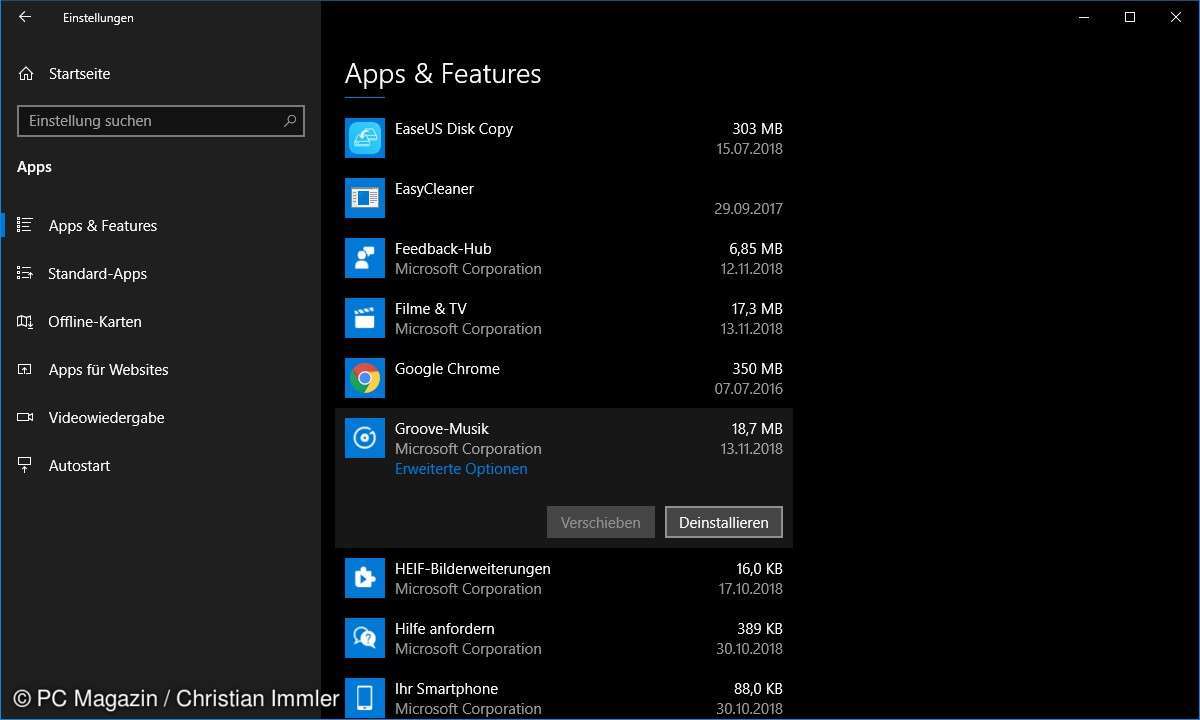This screenshot has width=1200, height=720.
Task: Select the Hilfe anfordern entry name
Action: tap(445, 628)
